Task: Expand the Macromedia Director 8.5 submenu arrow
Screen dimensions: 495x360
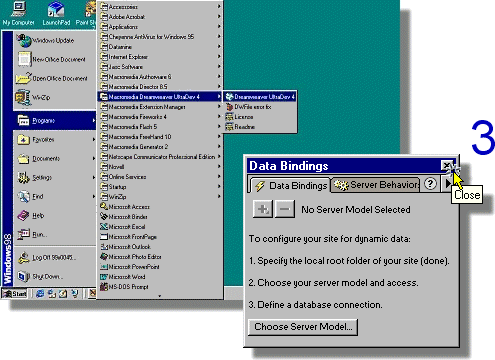Action: point(219,86)
